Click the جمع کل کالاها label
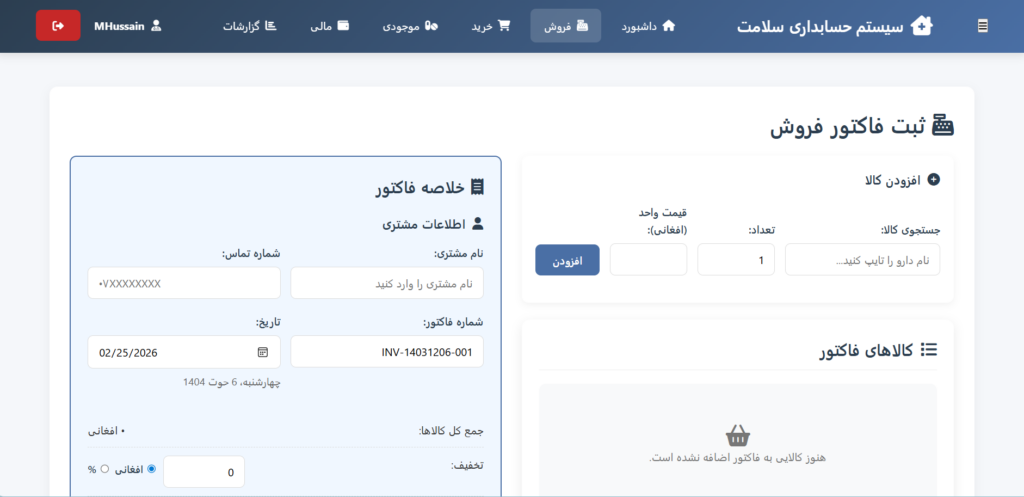 pos(451,431)
